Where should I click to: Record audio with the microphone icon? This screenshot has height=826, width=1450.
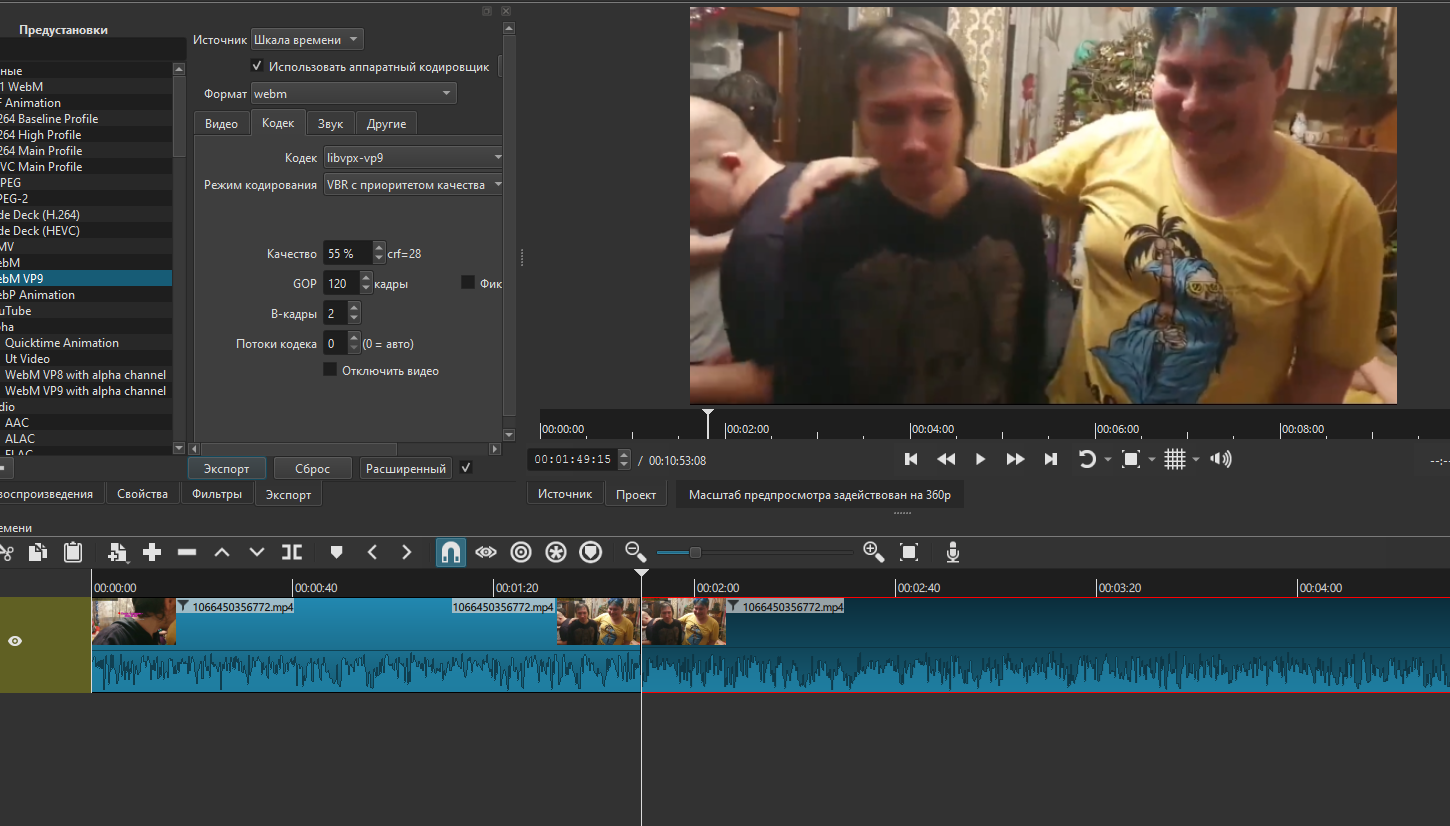point(953,552)
